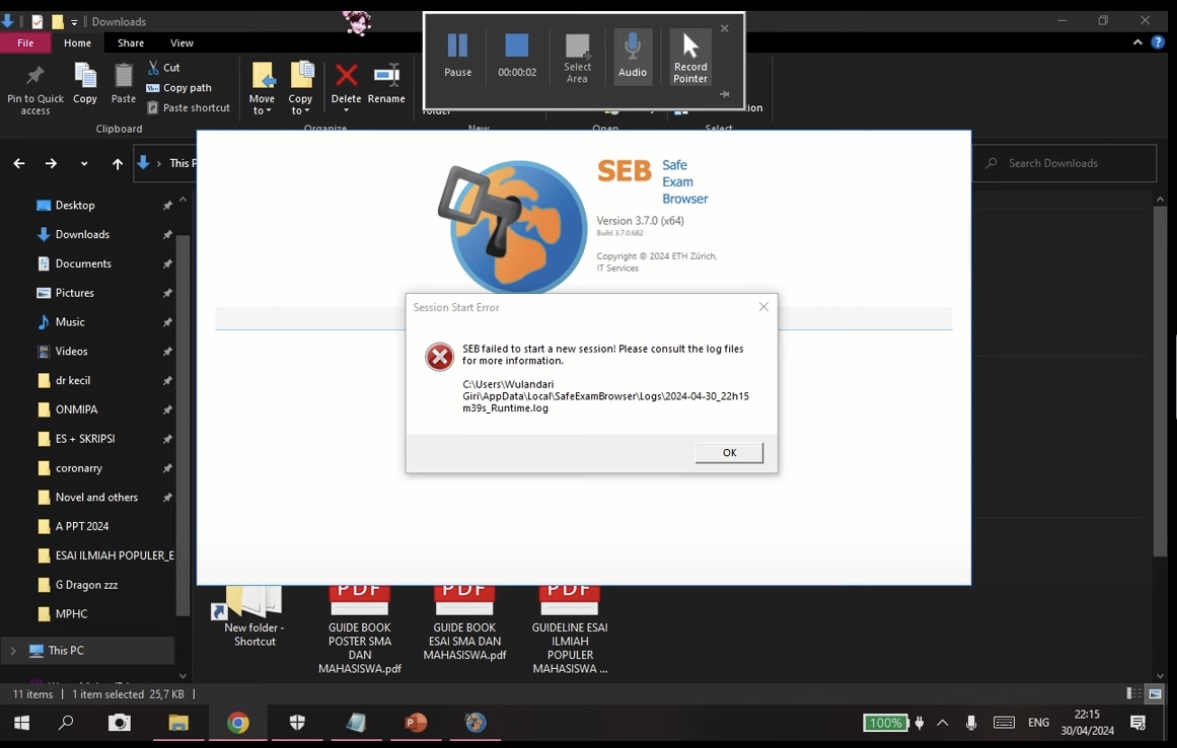This screenshot has width=1177, height=748.
Task: Pause the screen recording
Action: click(457, 56)
